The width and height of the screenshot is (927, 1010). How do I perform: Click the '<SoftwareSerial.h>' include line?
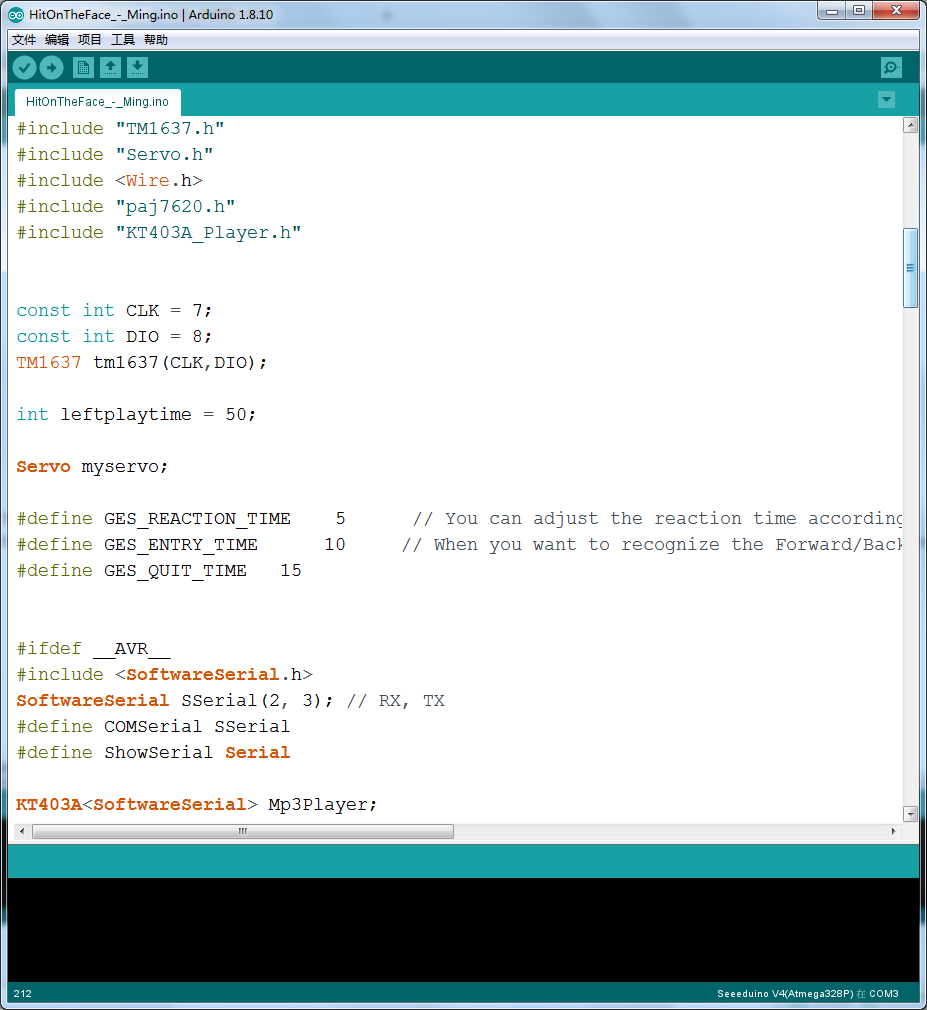coord(164,674)
